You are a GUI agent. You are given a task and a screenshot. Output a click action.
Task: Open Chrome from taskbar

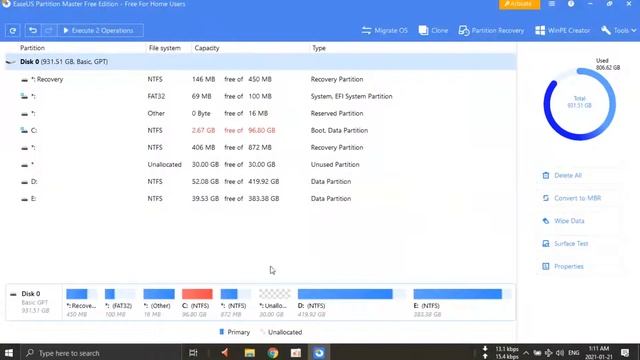point(273,353)
